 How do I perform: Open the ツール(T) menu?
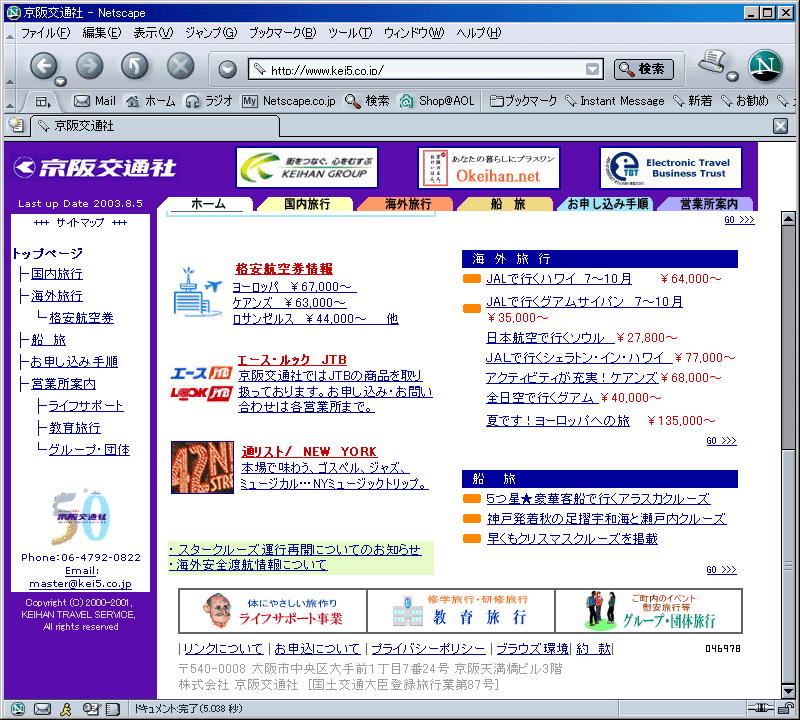click(350, 33)
